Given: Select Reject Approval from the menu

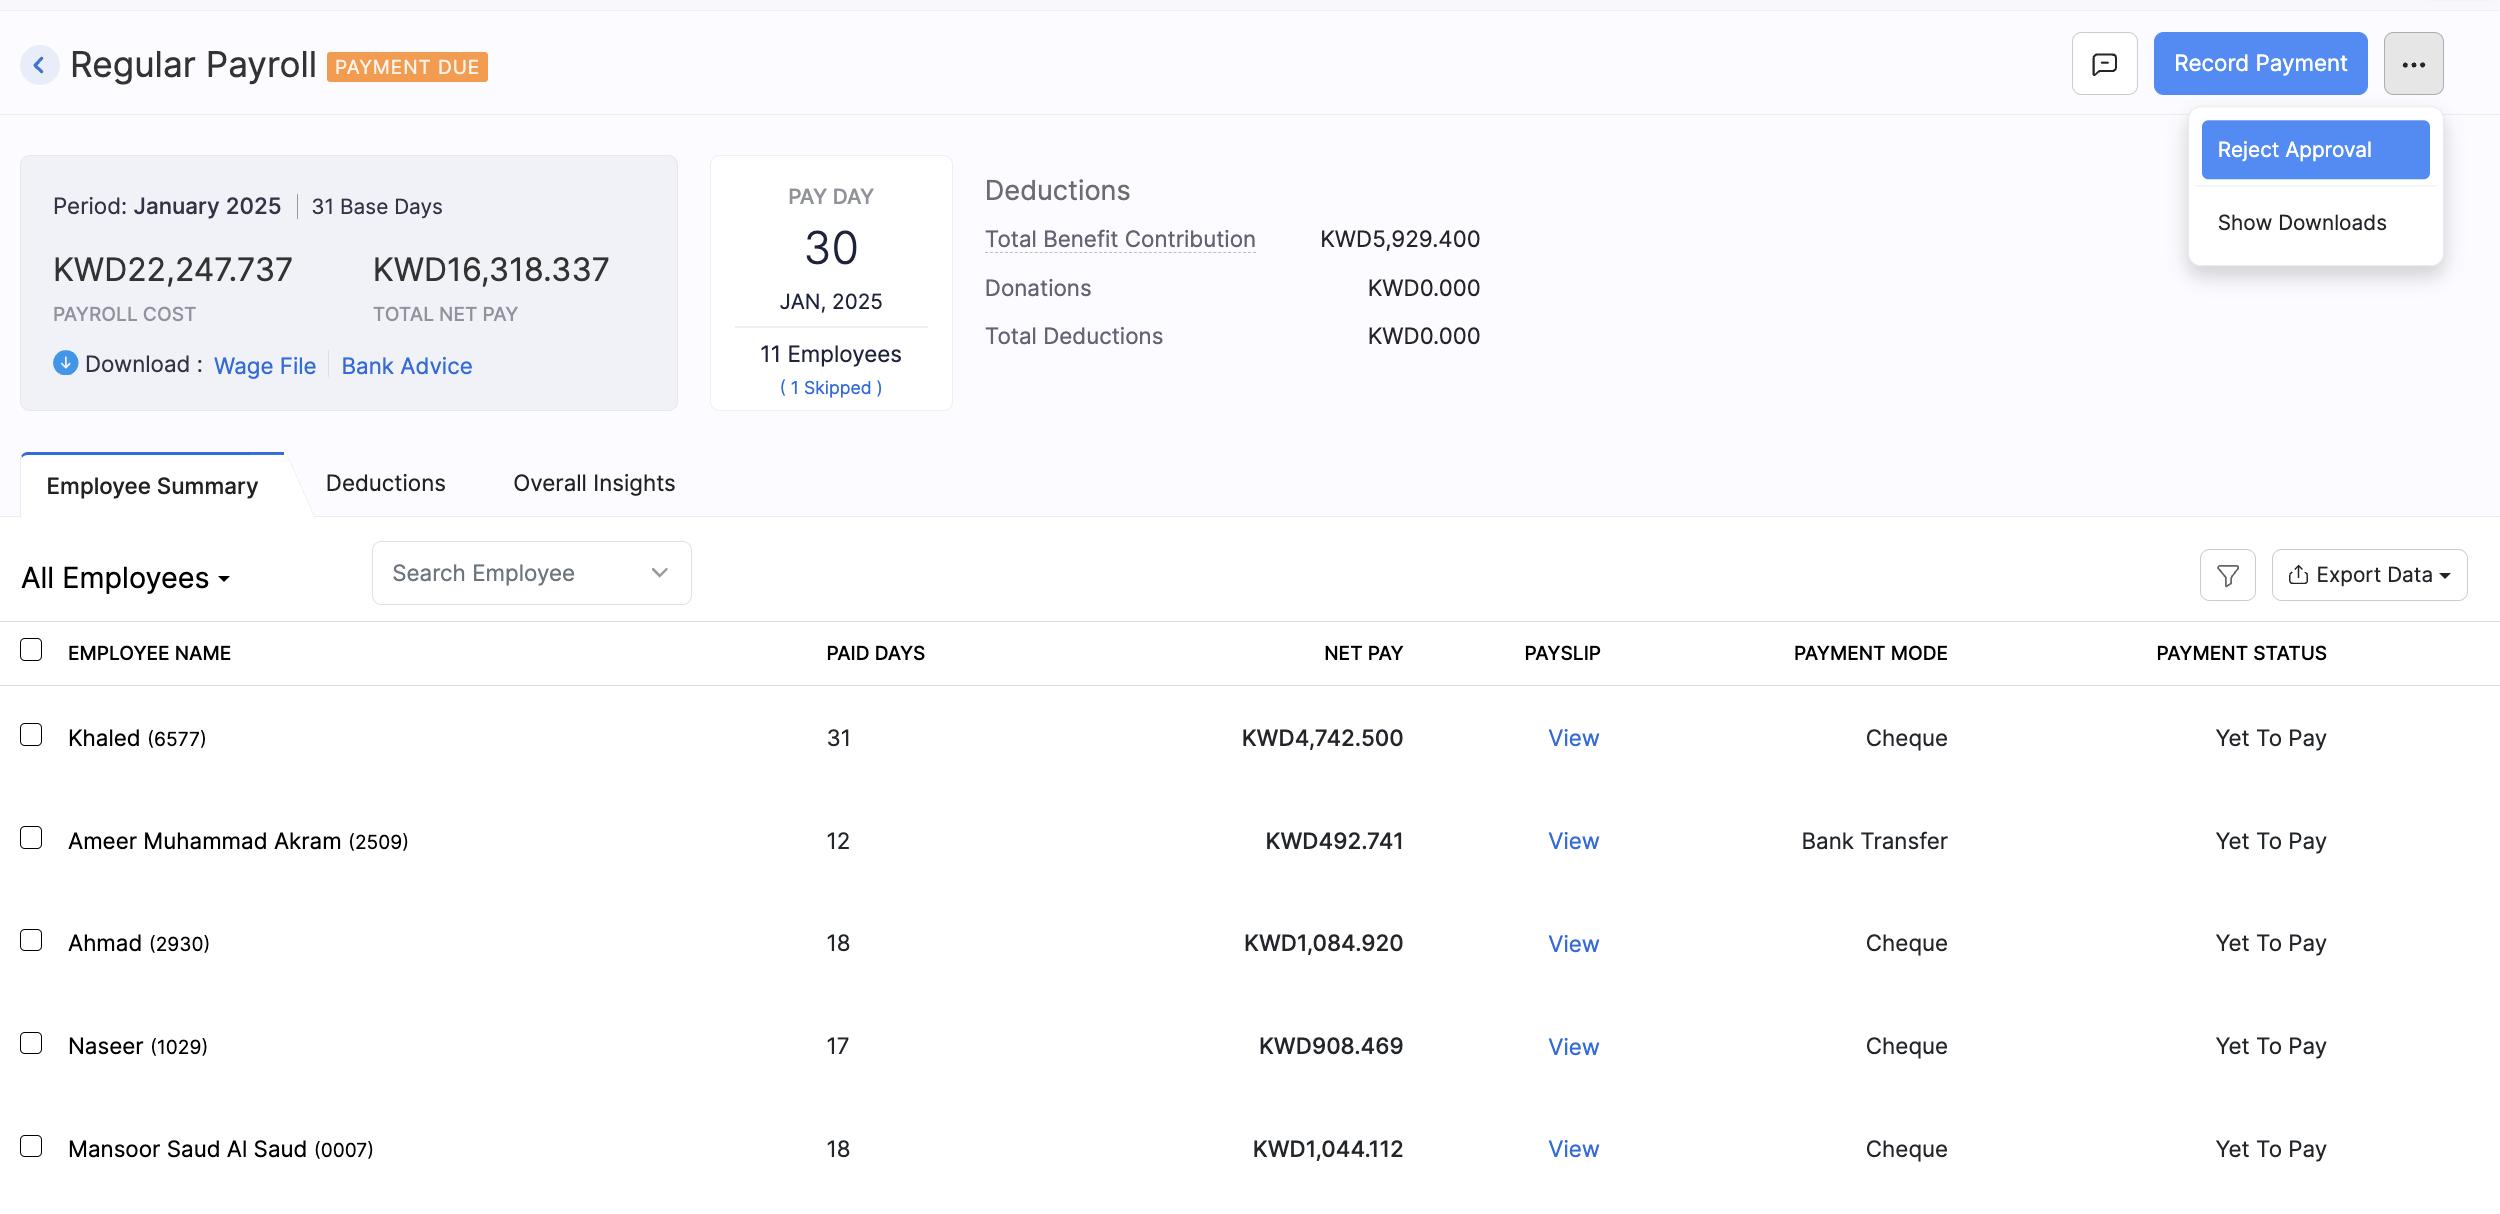Looking at the screenshot, I should point(2315,149).
